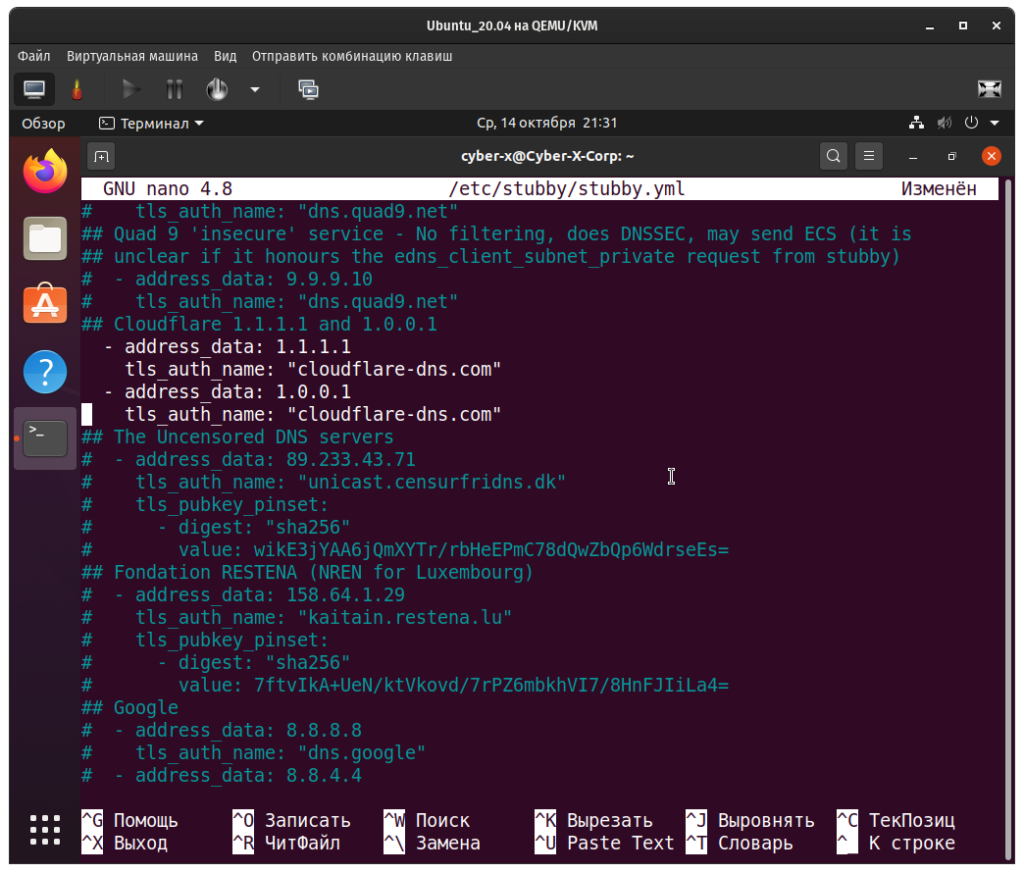This screenshot has width=1024, height=873.
Task: Open the VM snapshots manager icon
Action: click(308, 89)
